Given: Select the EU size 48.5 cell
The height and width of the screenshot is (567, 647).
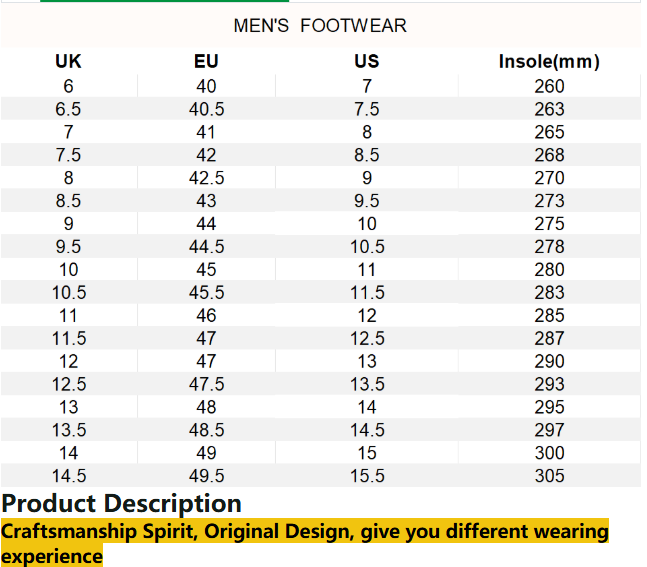Looking at the screenshot, I should click(206, 430).
